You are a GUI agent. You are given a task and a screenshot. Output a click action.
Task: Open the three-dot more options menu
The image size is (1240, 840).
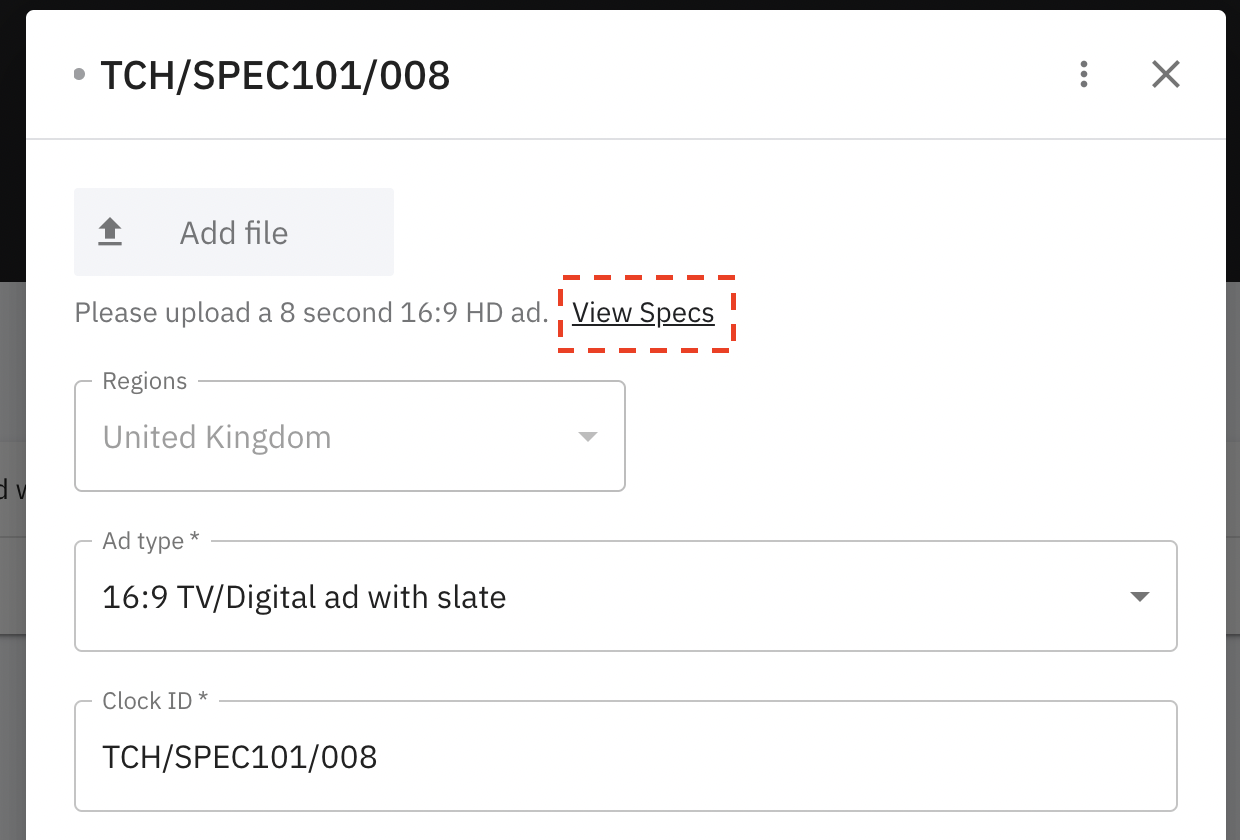click(x=1084, y=74)
